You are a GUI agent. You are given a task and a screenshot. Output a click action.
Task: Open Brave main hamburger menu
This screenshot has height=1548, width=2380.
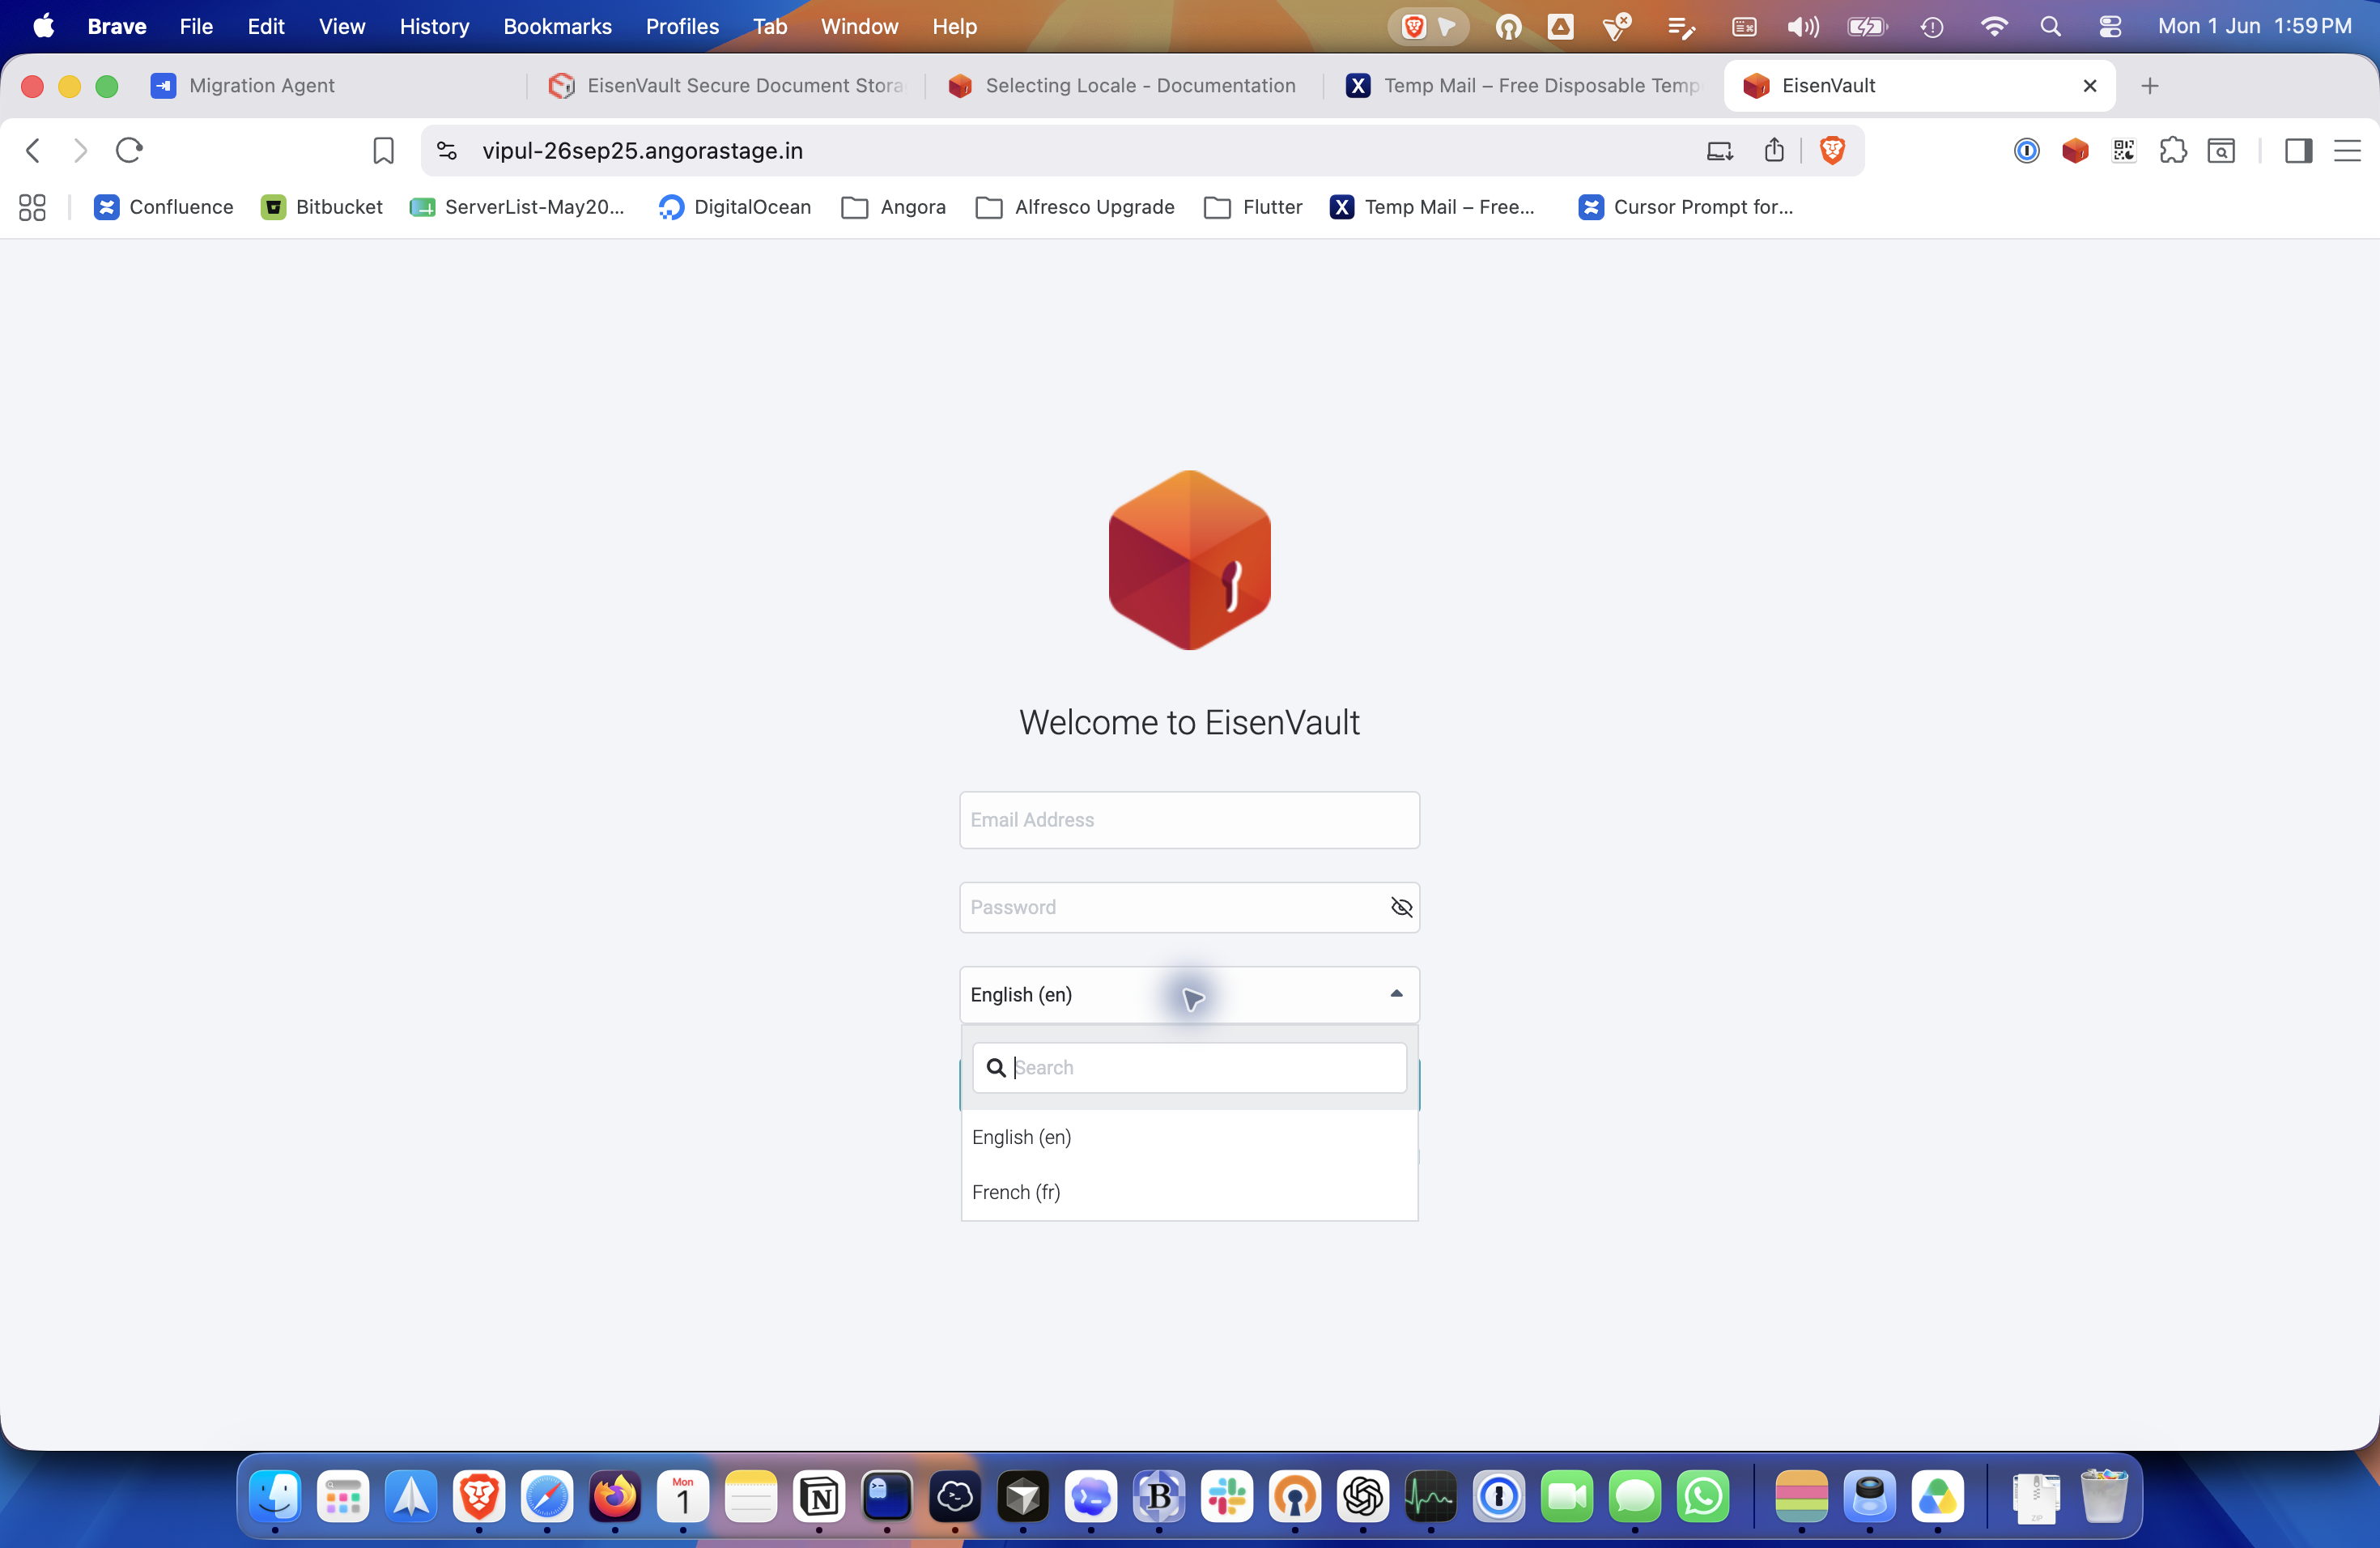pos(2347,150)
